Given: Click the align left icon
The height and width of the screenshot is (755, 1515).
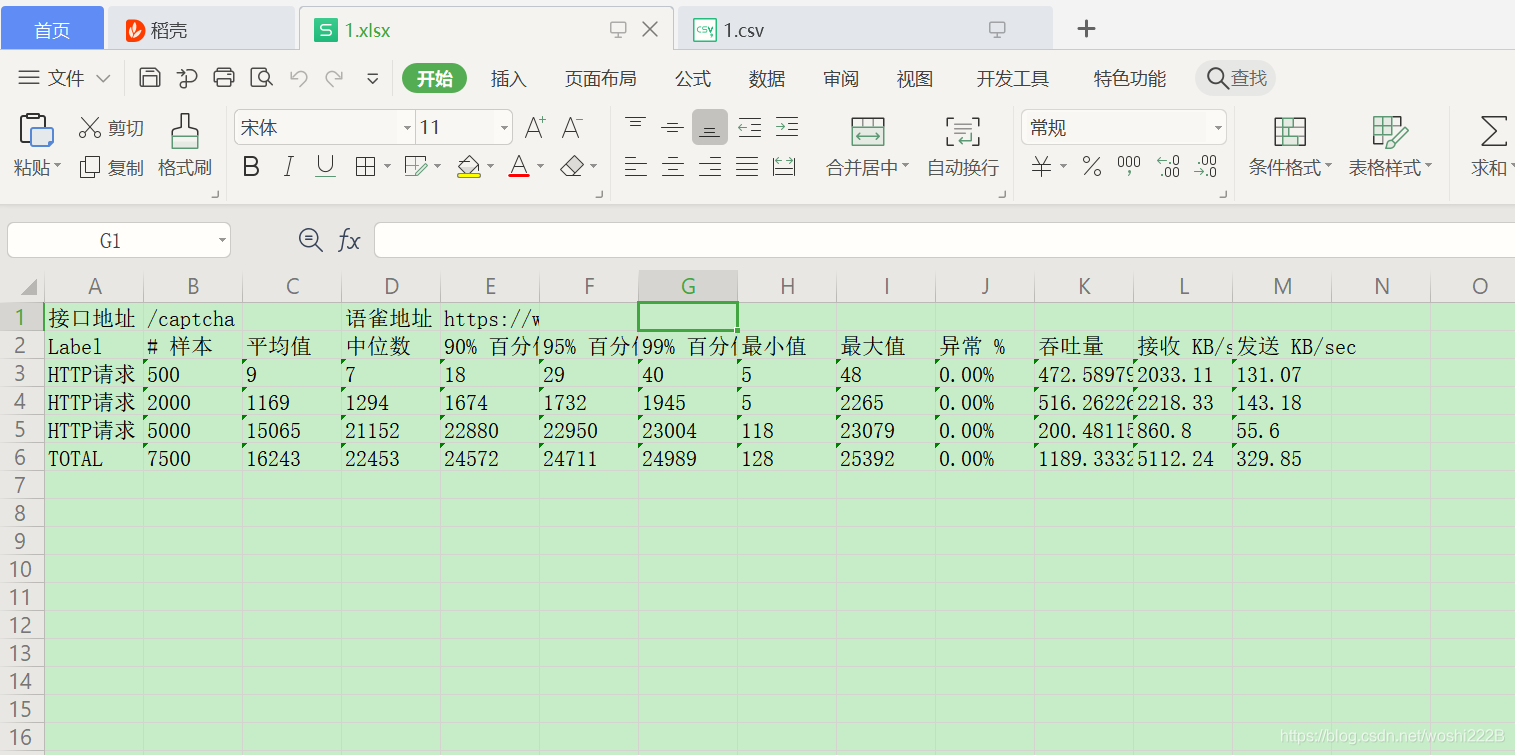Looking at the screenshot, I should 635,167.
